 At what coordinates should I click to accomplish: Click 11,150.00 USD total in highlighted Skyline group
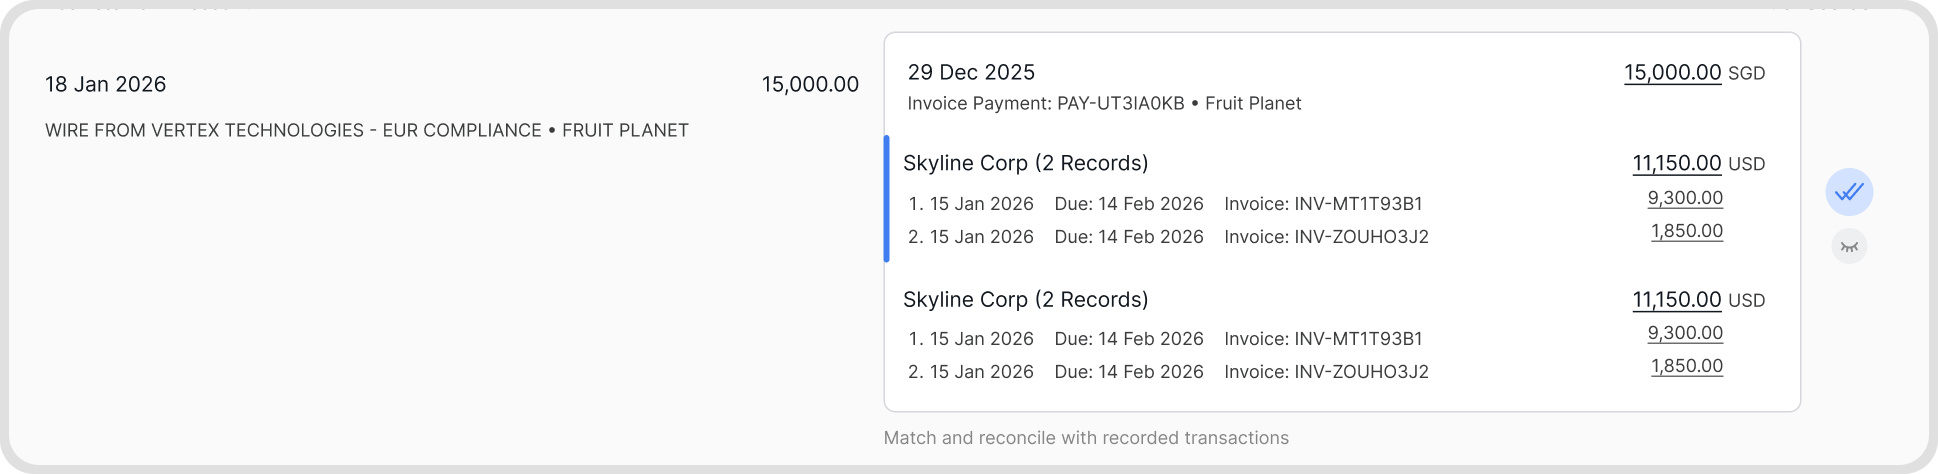pyautogui.click(x=1676, y=163)
